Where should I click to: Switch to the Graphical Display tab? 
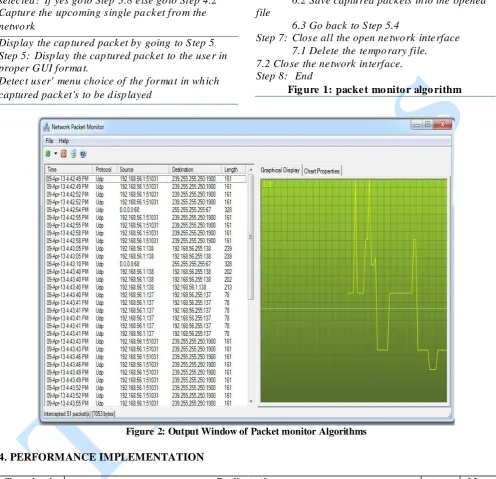tap(280, 170)
